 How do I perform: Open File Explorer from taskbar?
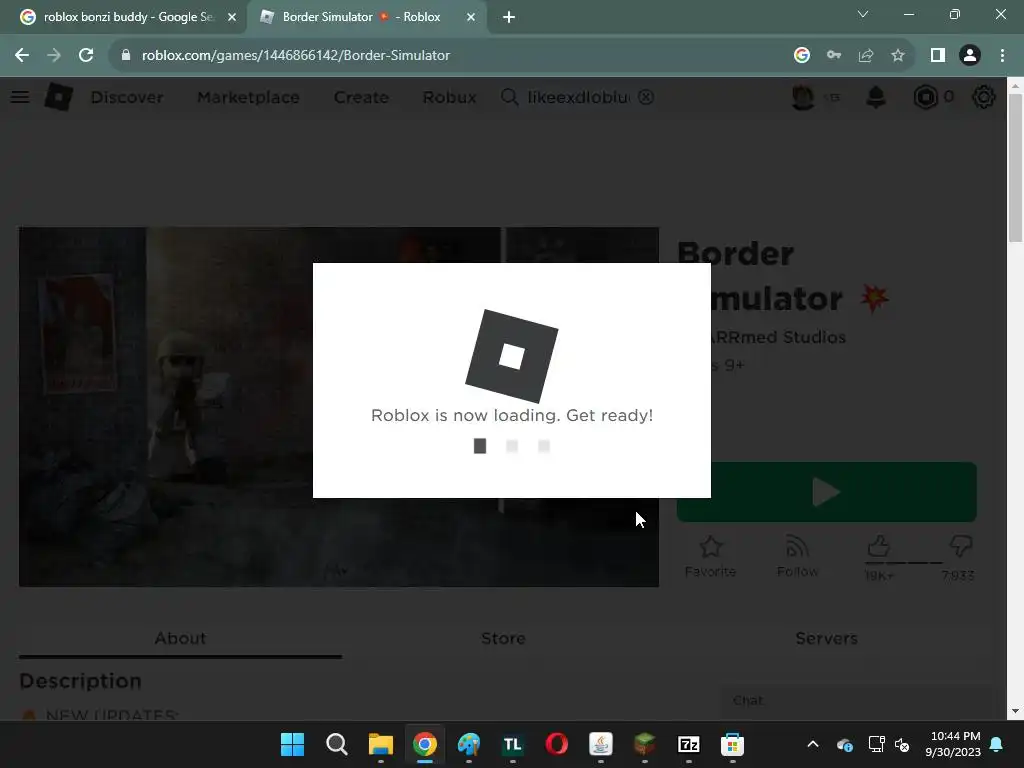point(381,744)
